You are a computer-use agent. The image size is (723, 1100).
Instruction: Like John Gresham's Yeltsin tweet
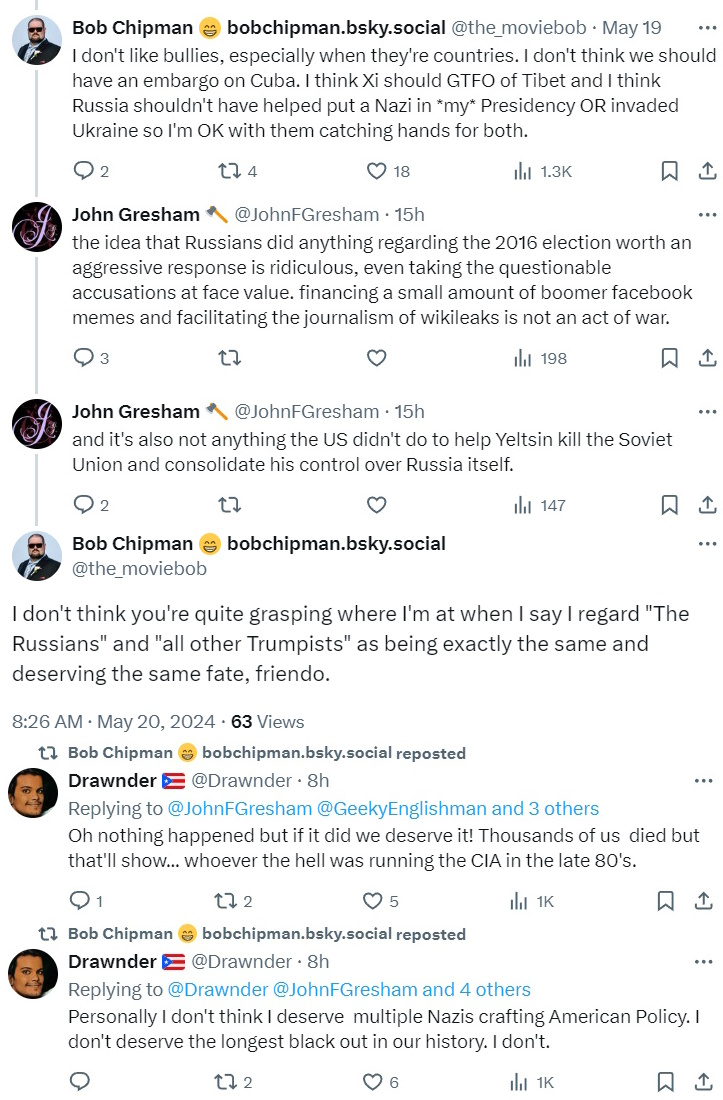pos(376,505)
